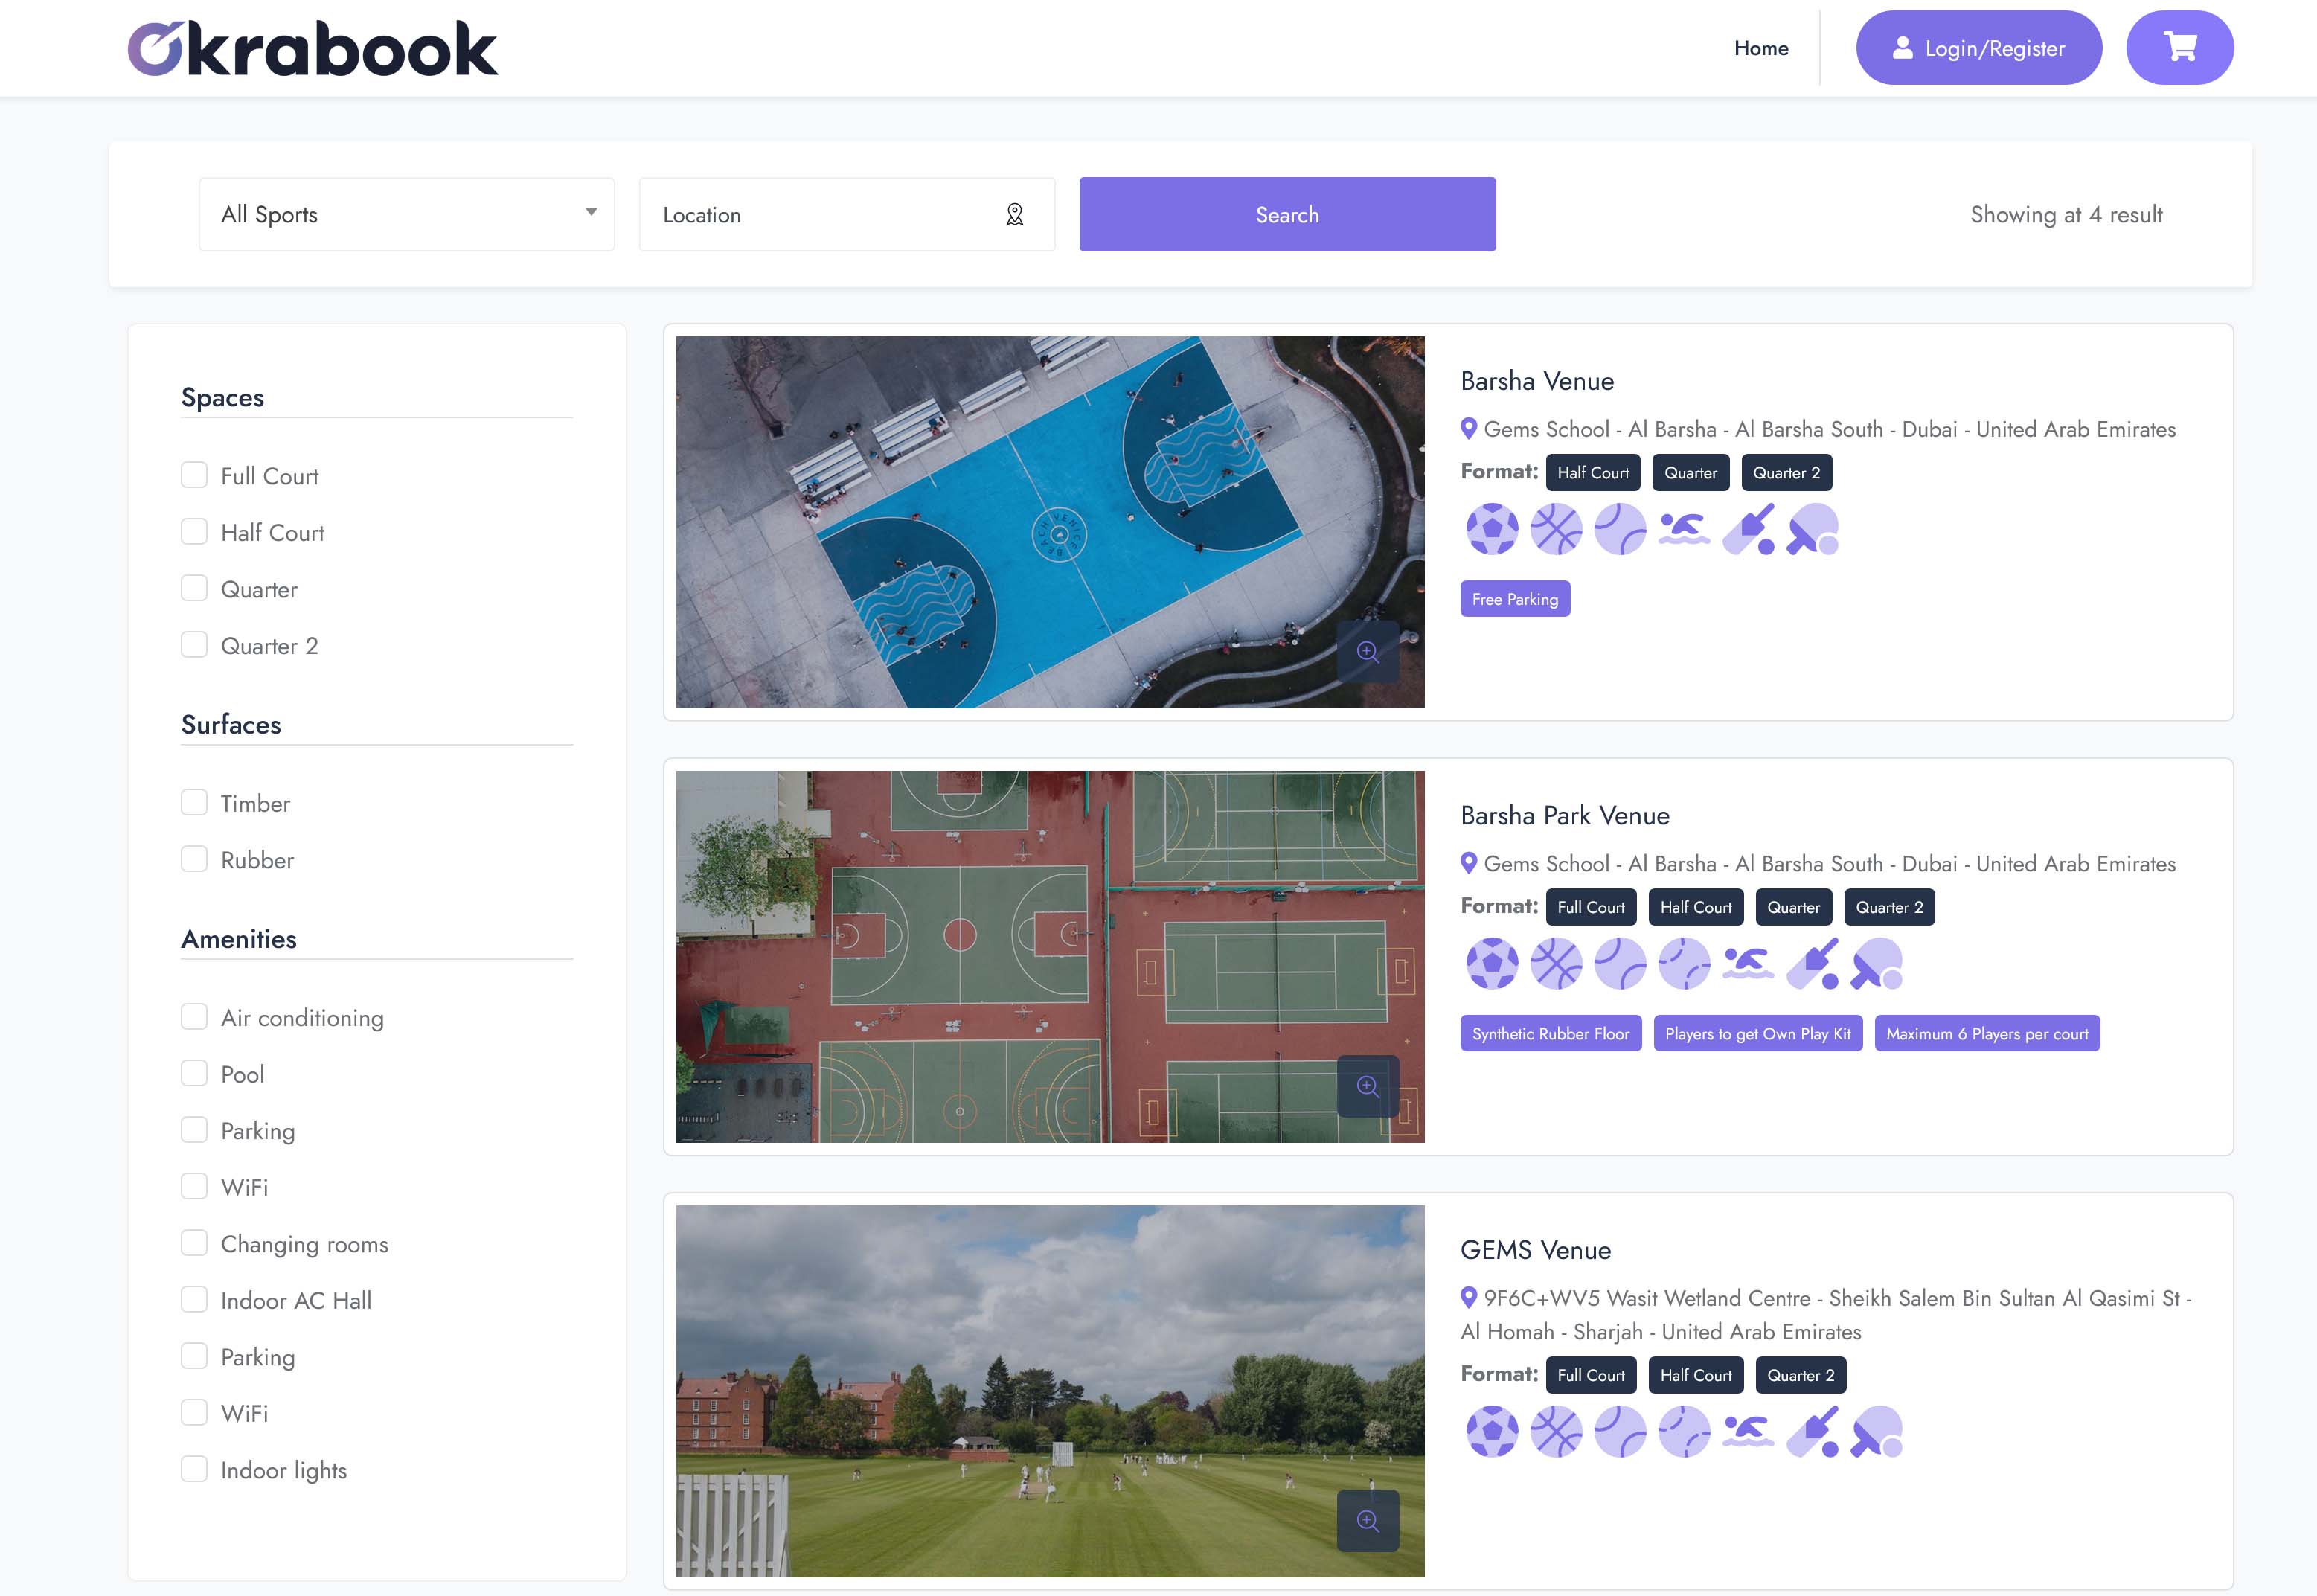The image size is (2317, 1596).
Task: Open the Barsha Venue title link
Action: 1537,381
